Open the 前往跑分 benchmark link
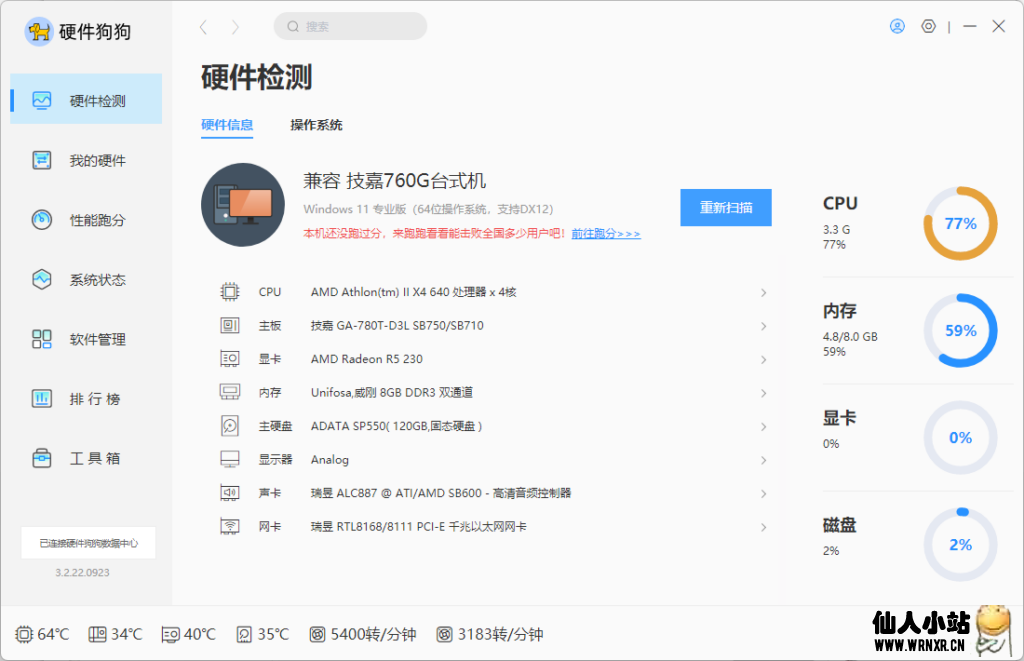Image resolution: width=1024 pixels, height=661 pixels. click(605, 232)
